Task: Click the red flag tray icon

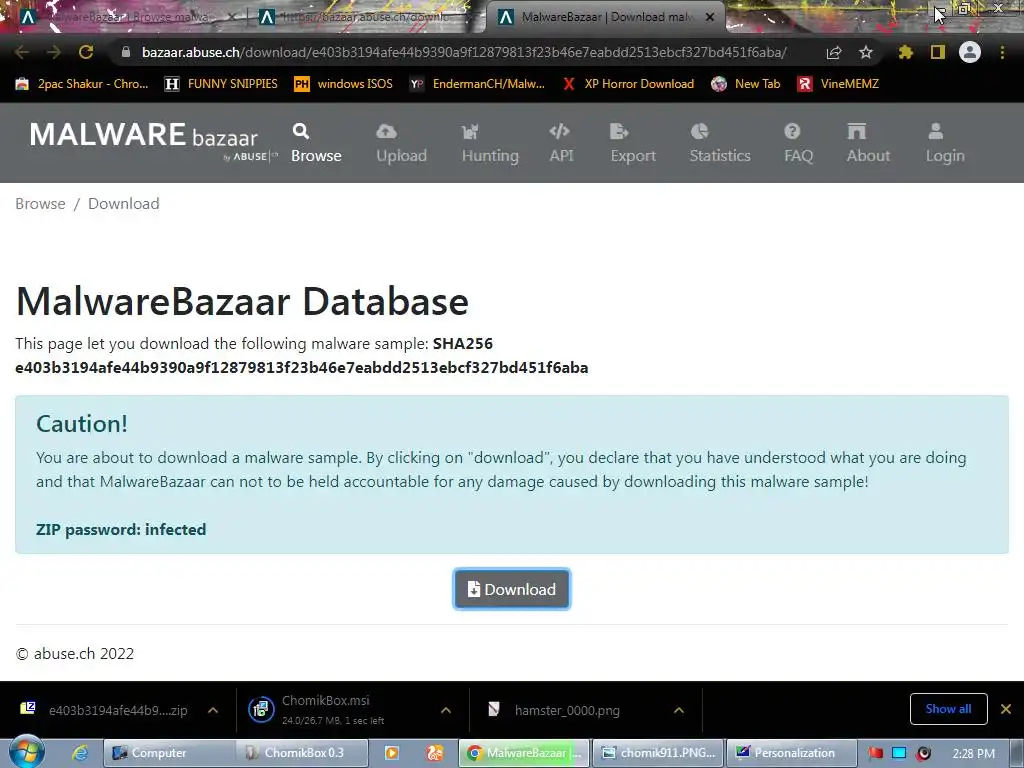Action: point(875,753)
